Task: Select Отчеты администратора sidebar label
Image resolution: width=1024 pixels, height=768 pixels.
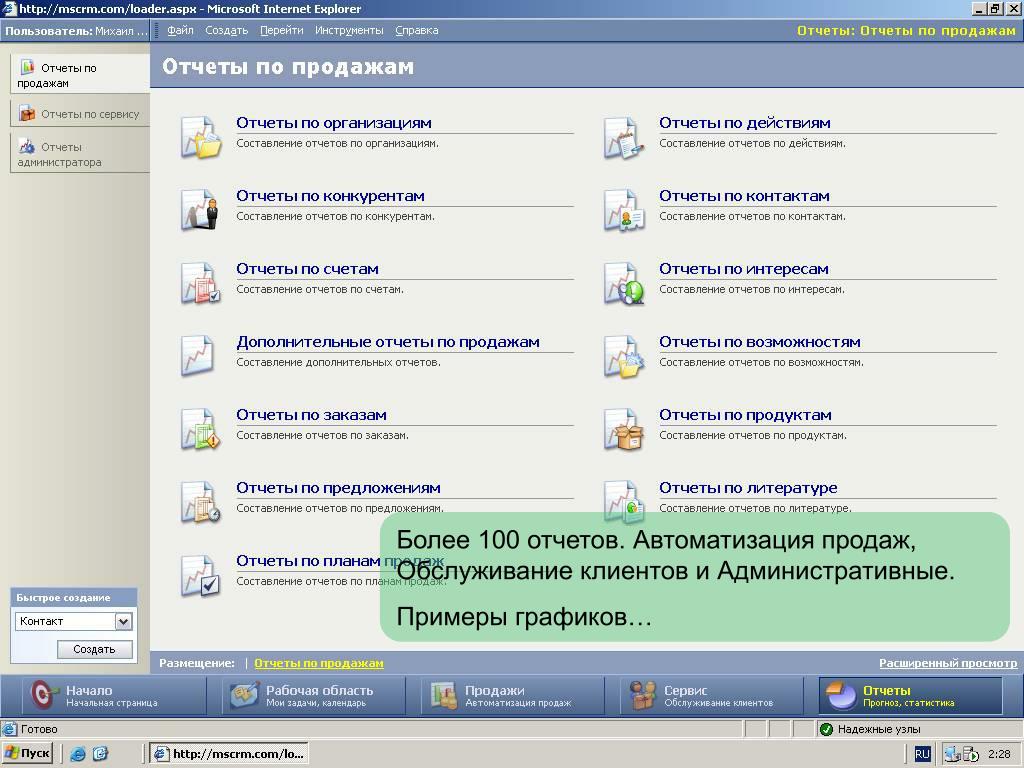Action: 59,155
